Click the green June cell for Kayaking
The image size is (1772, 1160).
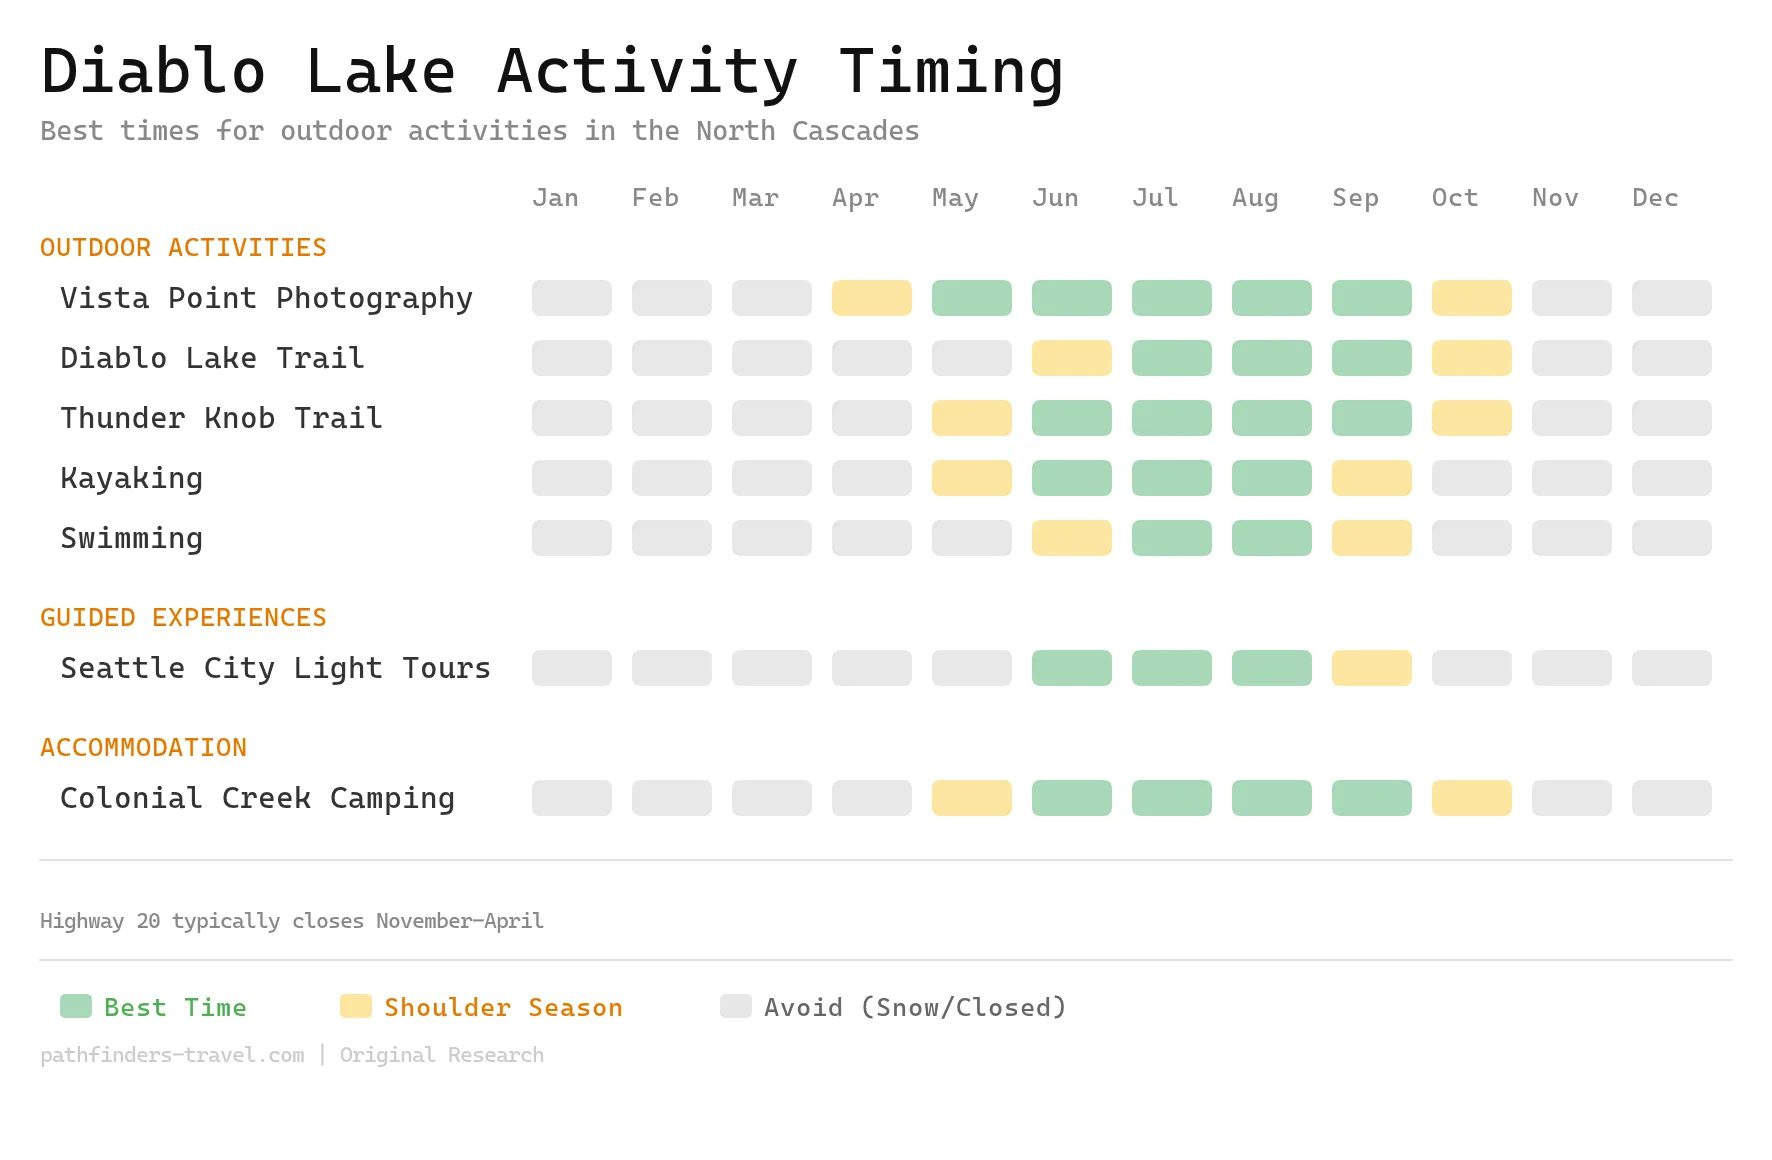click(x=1071, y=478)
